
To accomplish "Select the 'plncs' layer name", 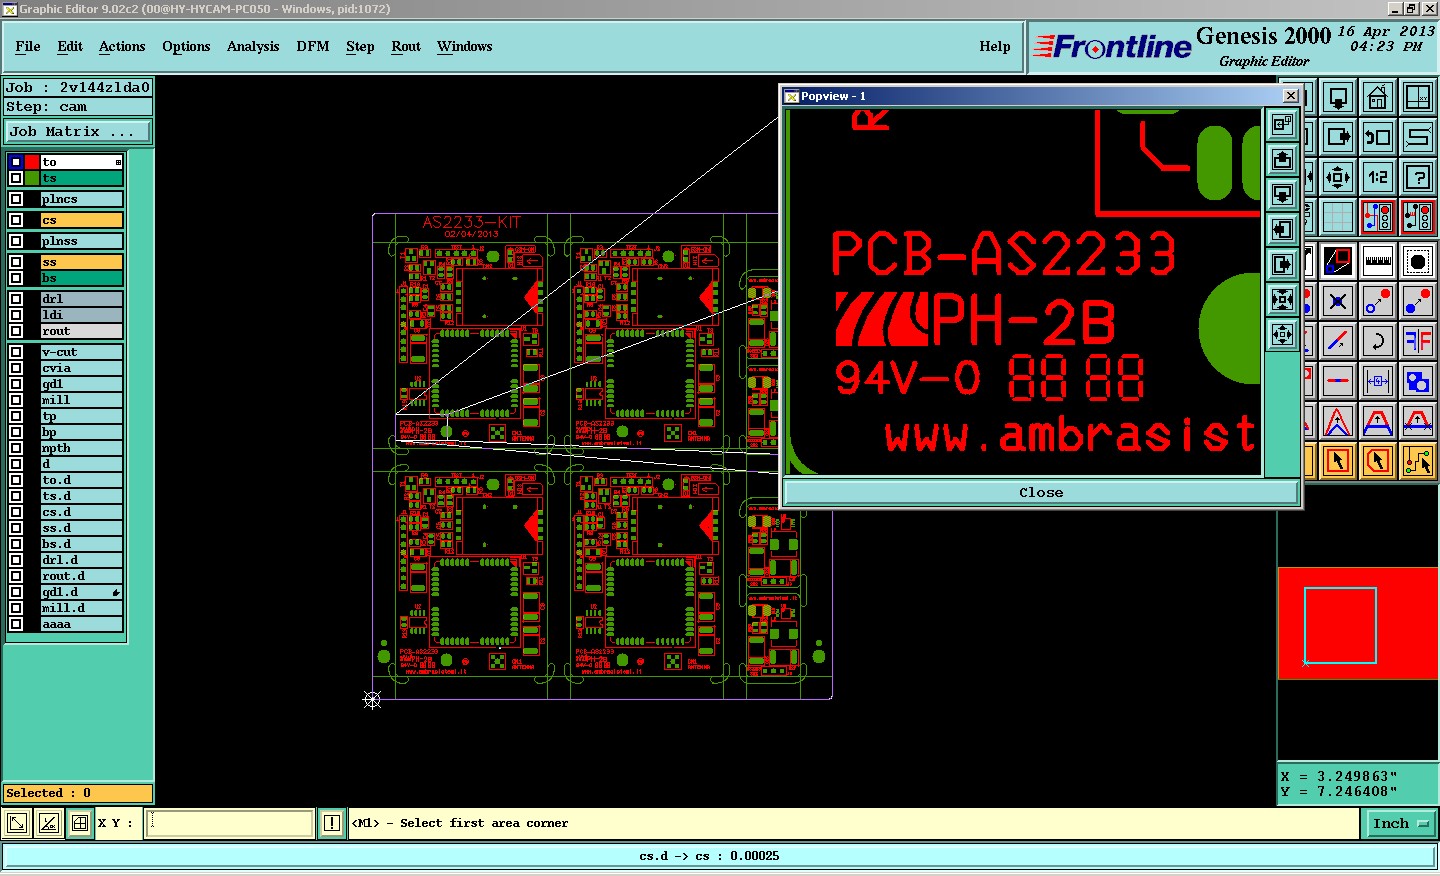I will 82,199.
